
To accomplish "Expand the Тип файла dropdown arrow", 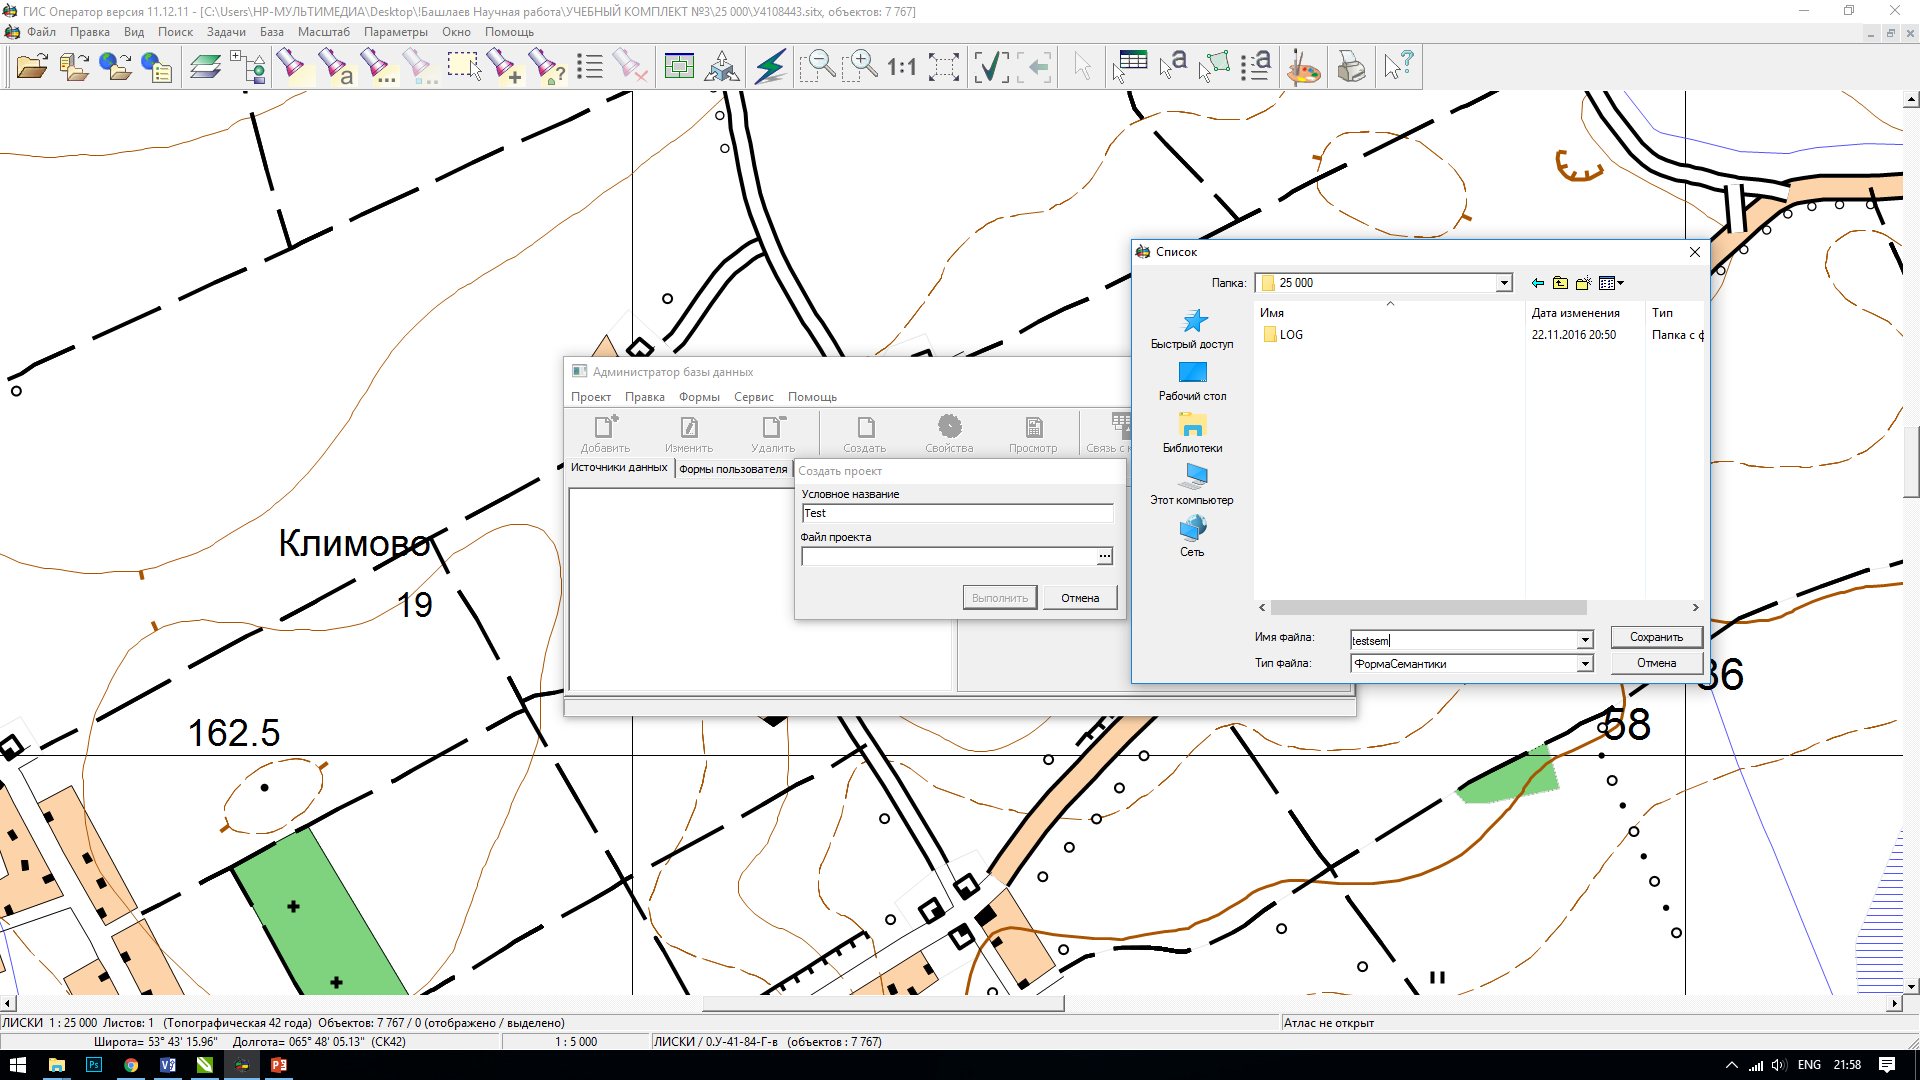I will (x=1585, y=664).
